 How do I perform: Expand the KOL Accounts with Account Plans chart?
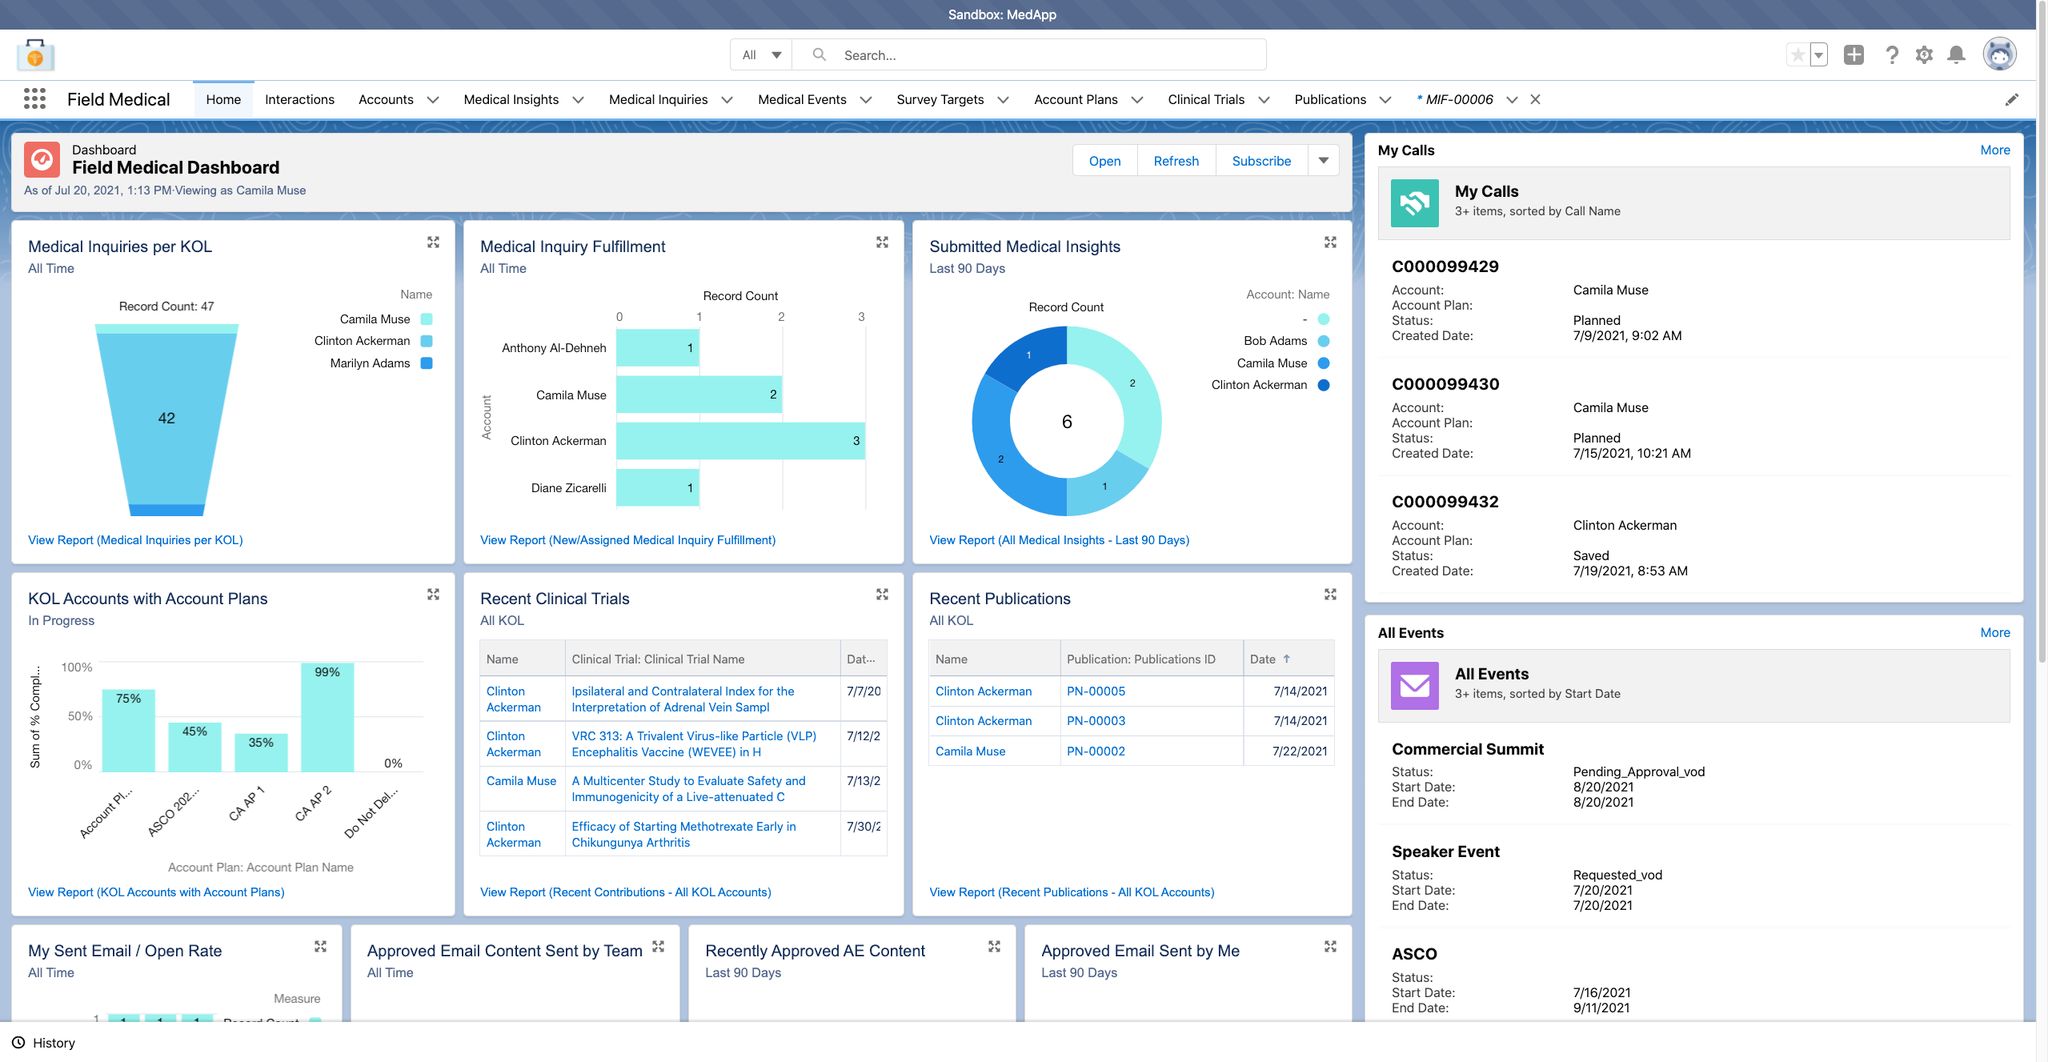click(433, 594)
